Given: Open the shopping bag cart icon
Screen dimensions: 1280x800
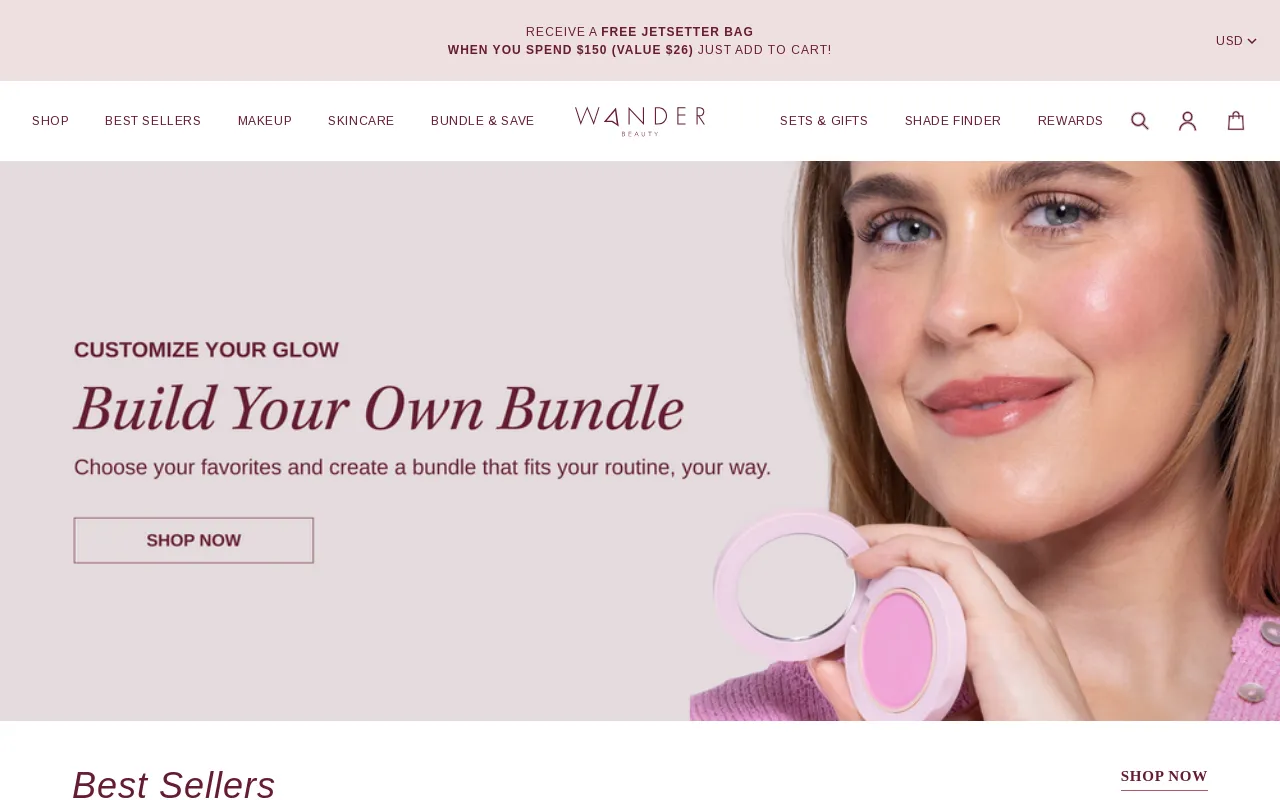Looking at the screenshot, I should point(1236,121).
